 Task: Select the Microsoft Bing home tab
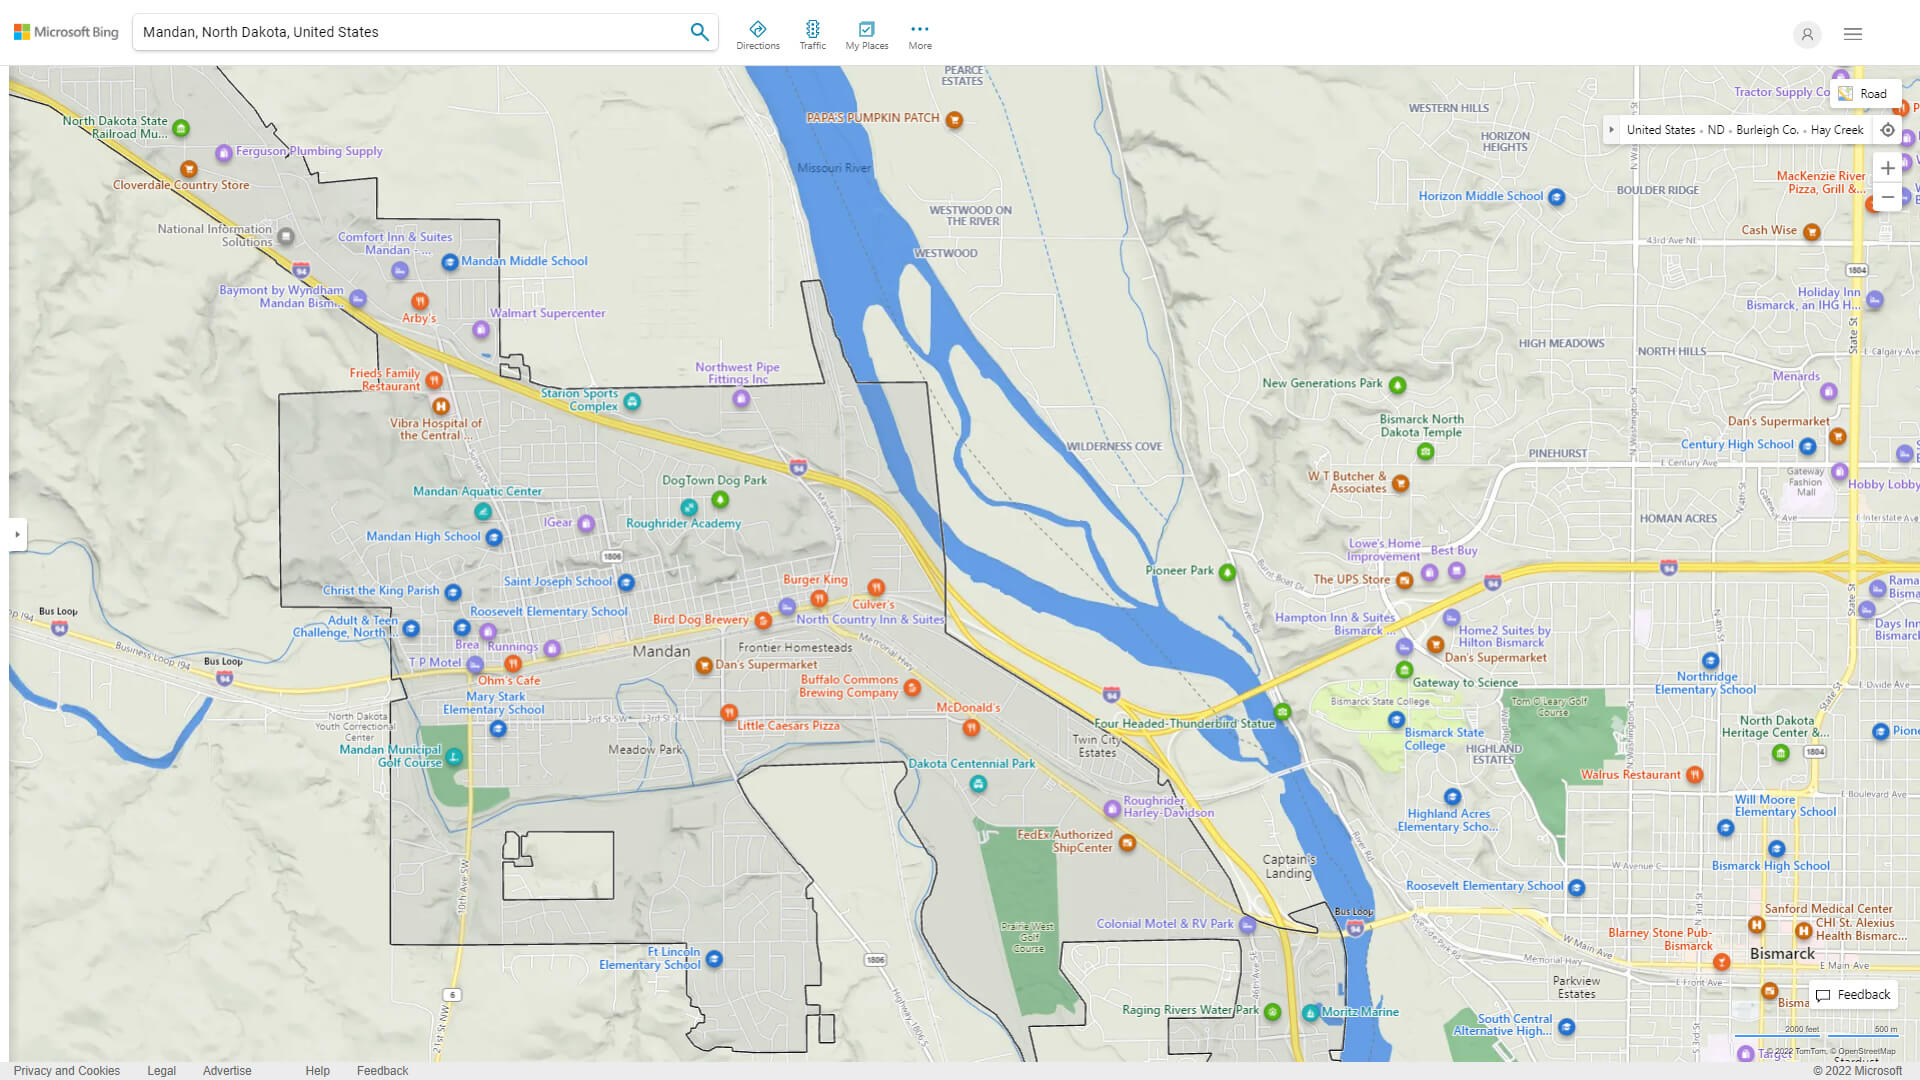[x=66, y=30]
